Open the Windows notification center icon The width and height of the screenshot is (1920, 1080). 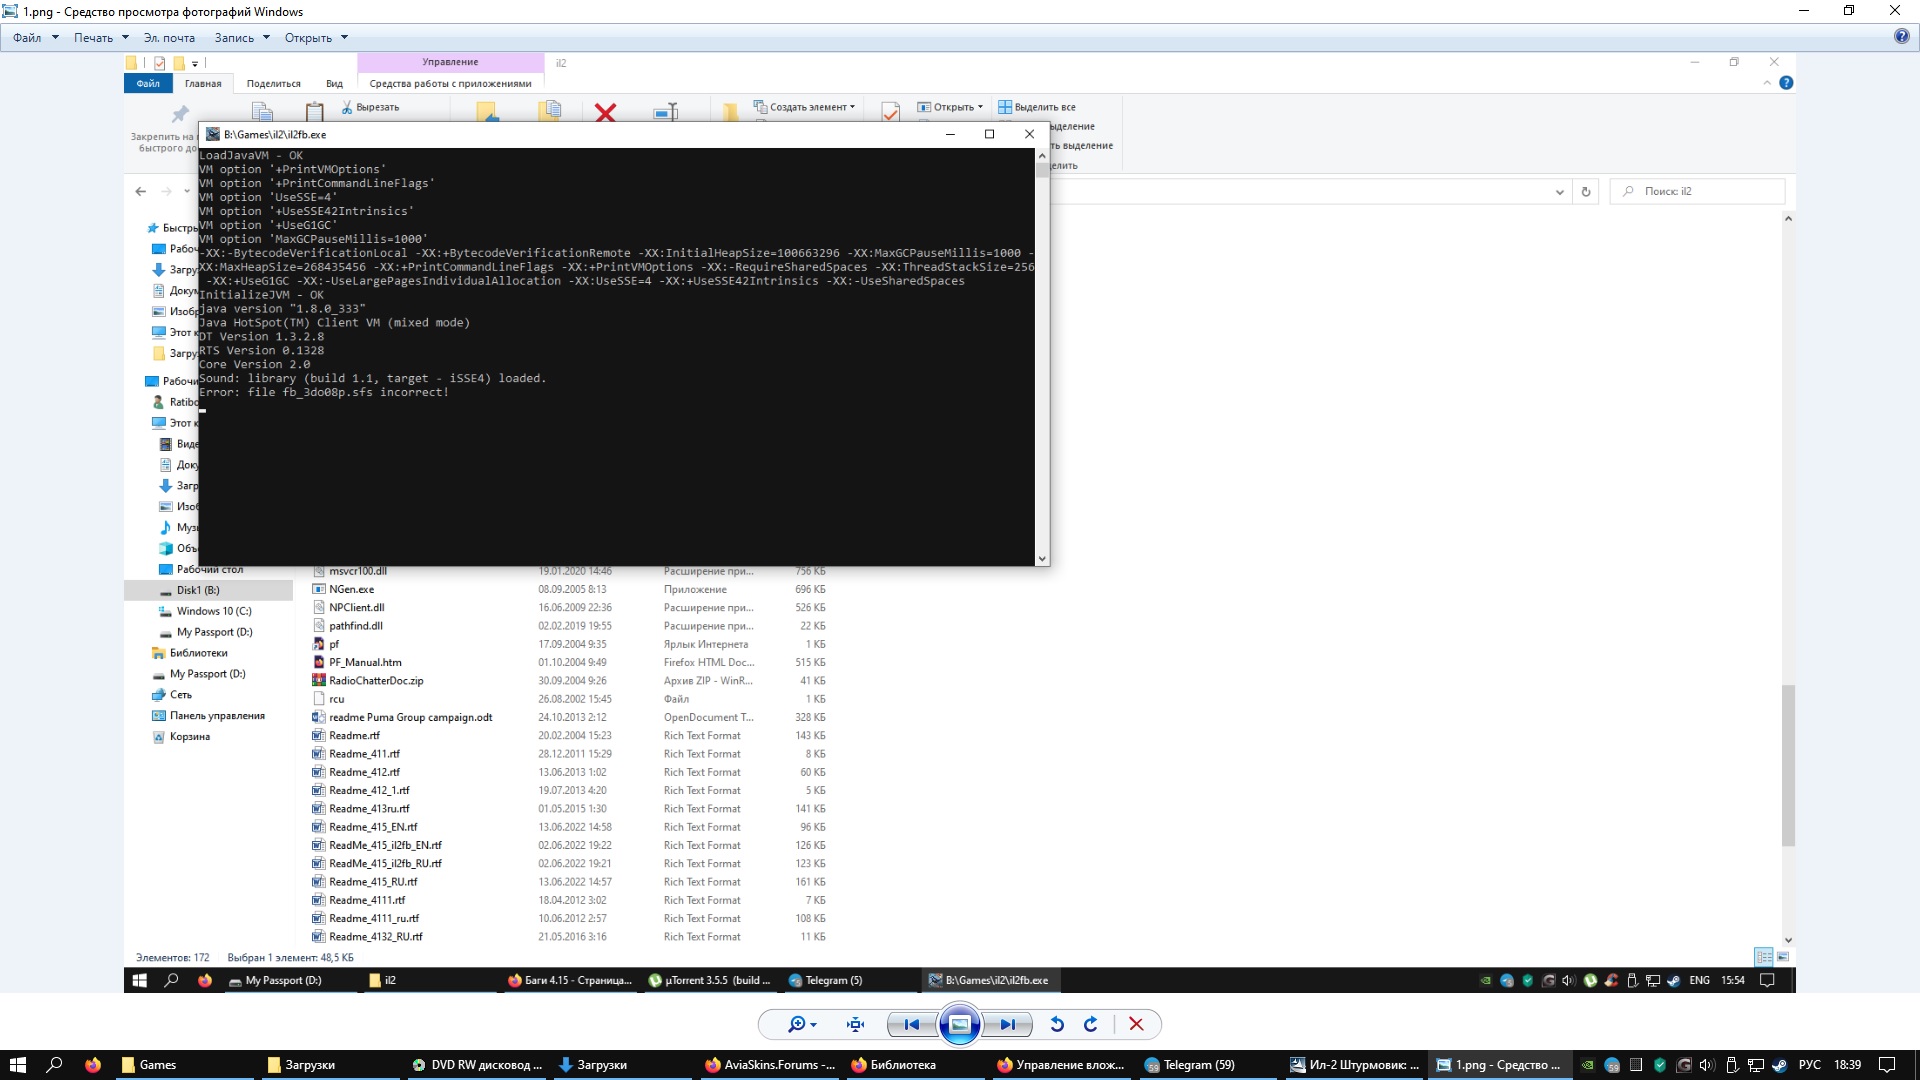(1887, 1065)
